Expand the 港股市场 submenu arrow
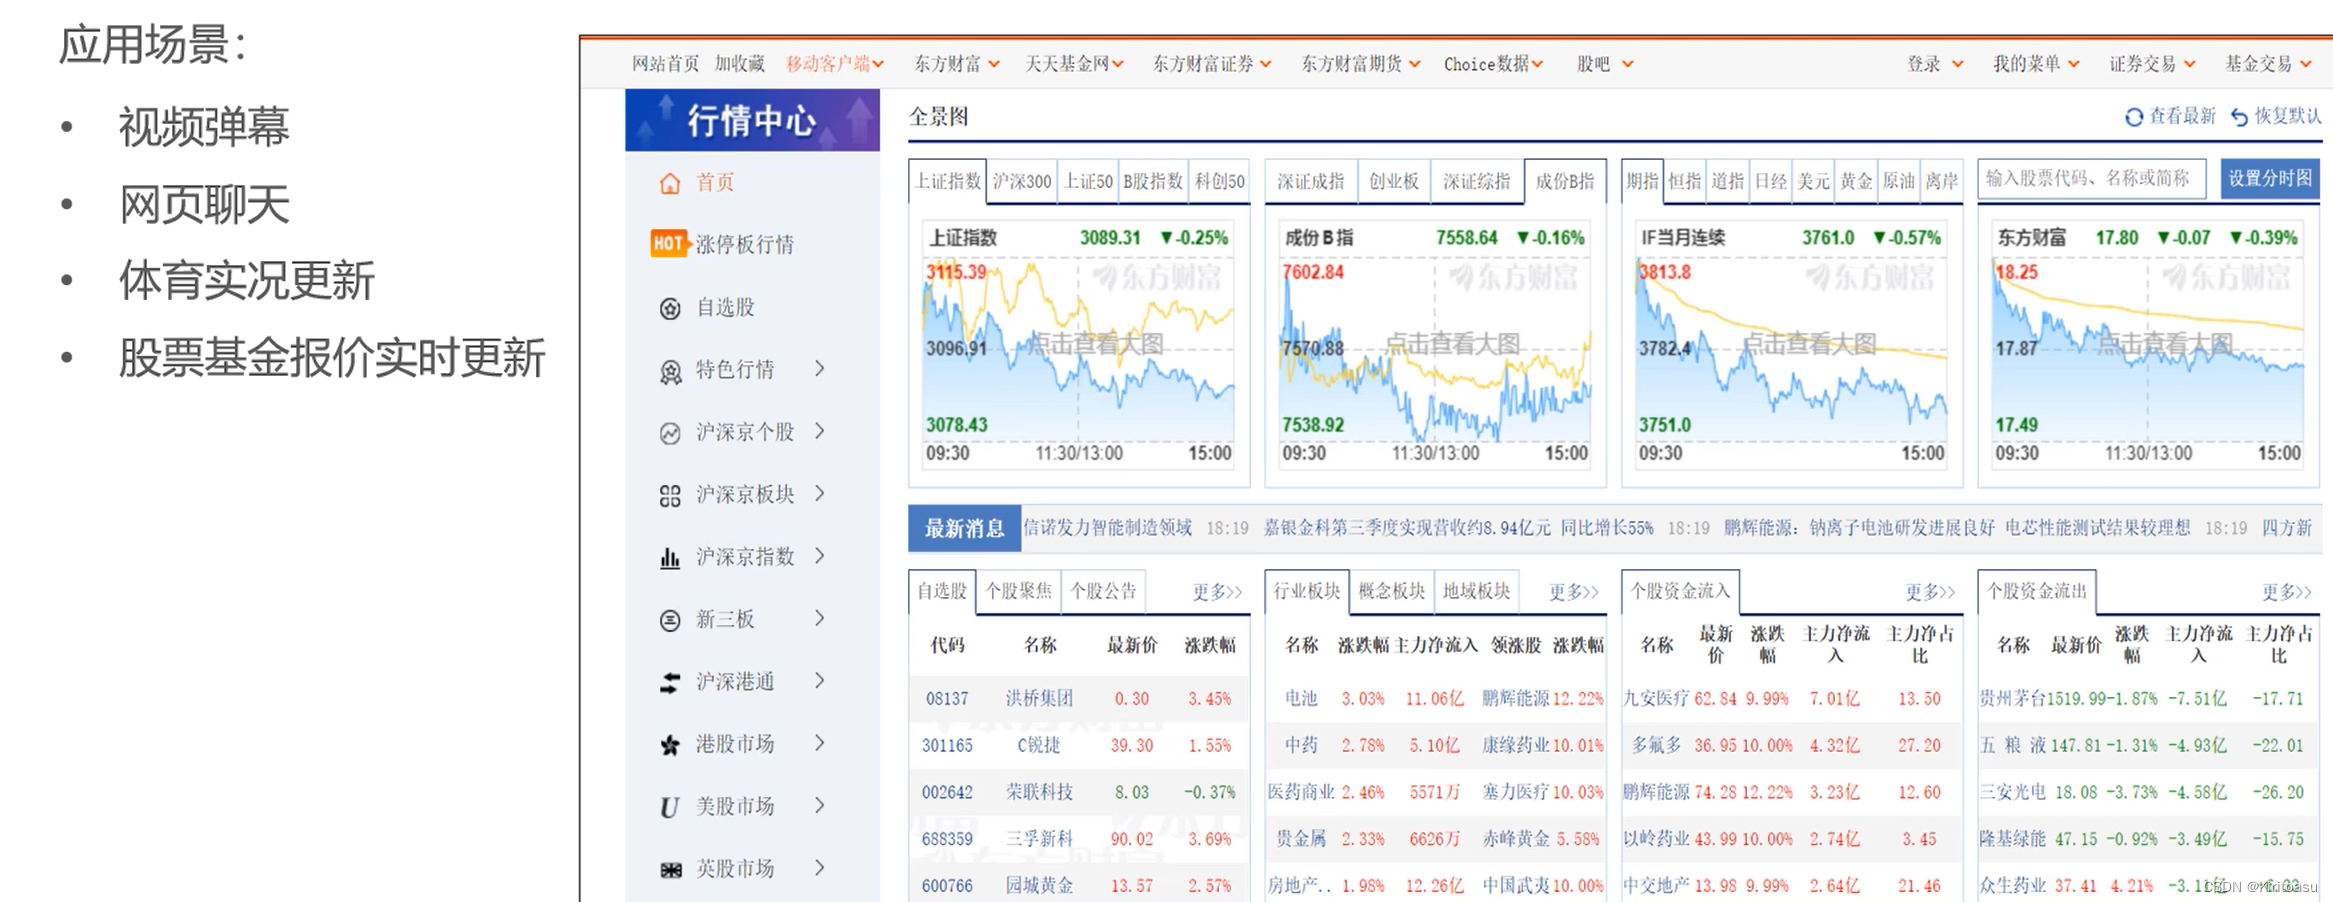This screenshot has width=2333, height=902. (x=820, y=742)
